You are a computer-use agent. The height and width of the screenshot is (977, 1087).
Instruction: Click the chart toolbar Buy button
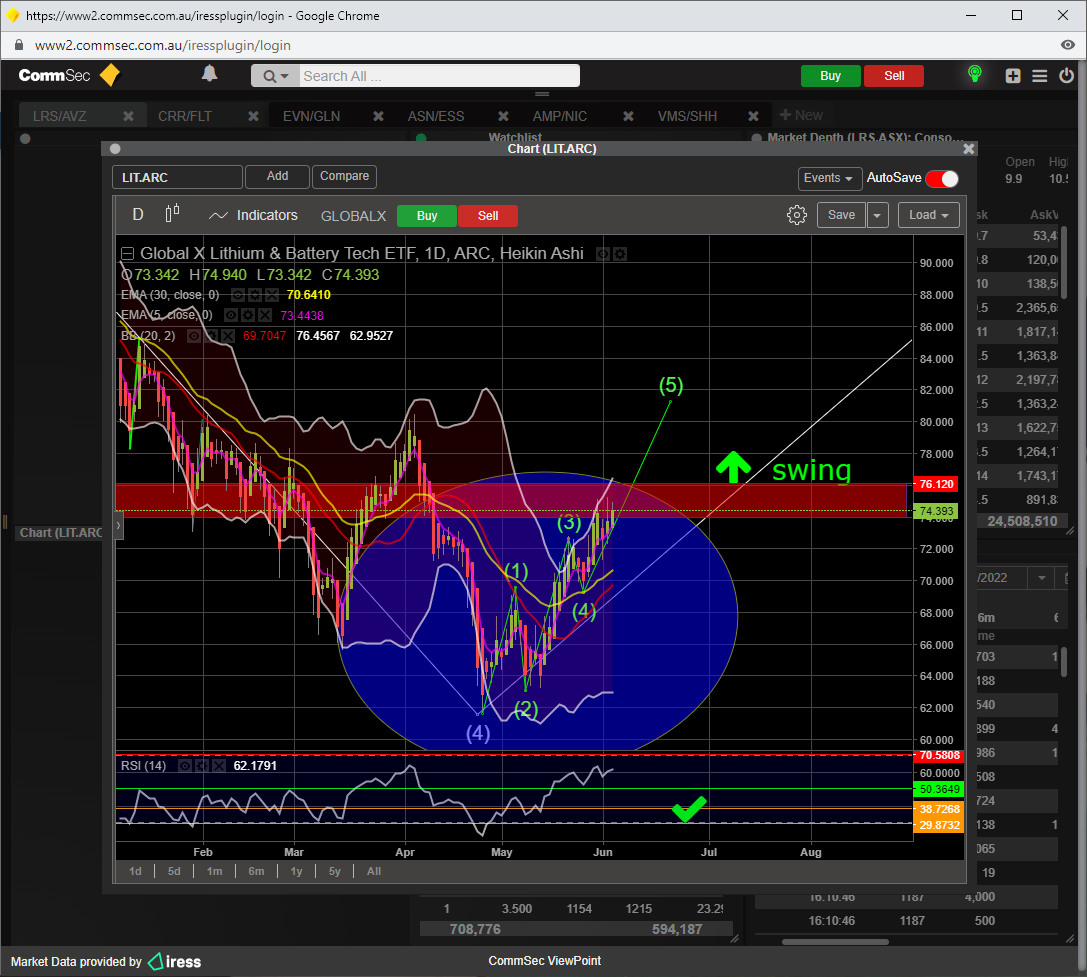[427, 216]
